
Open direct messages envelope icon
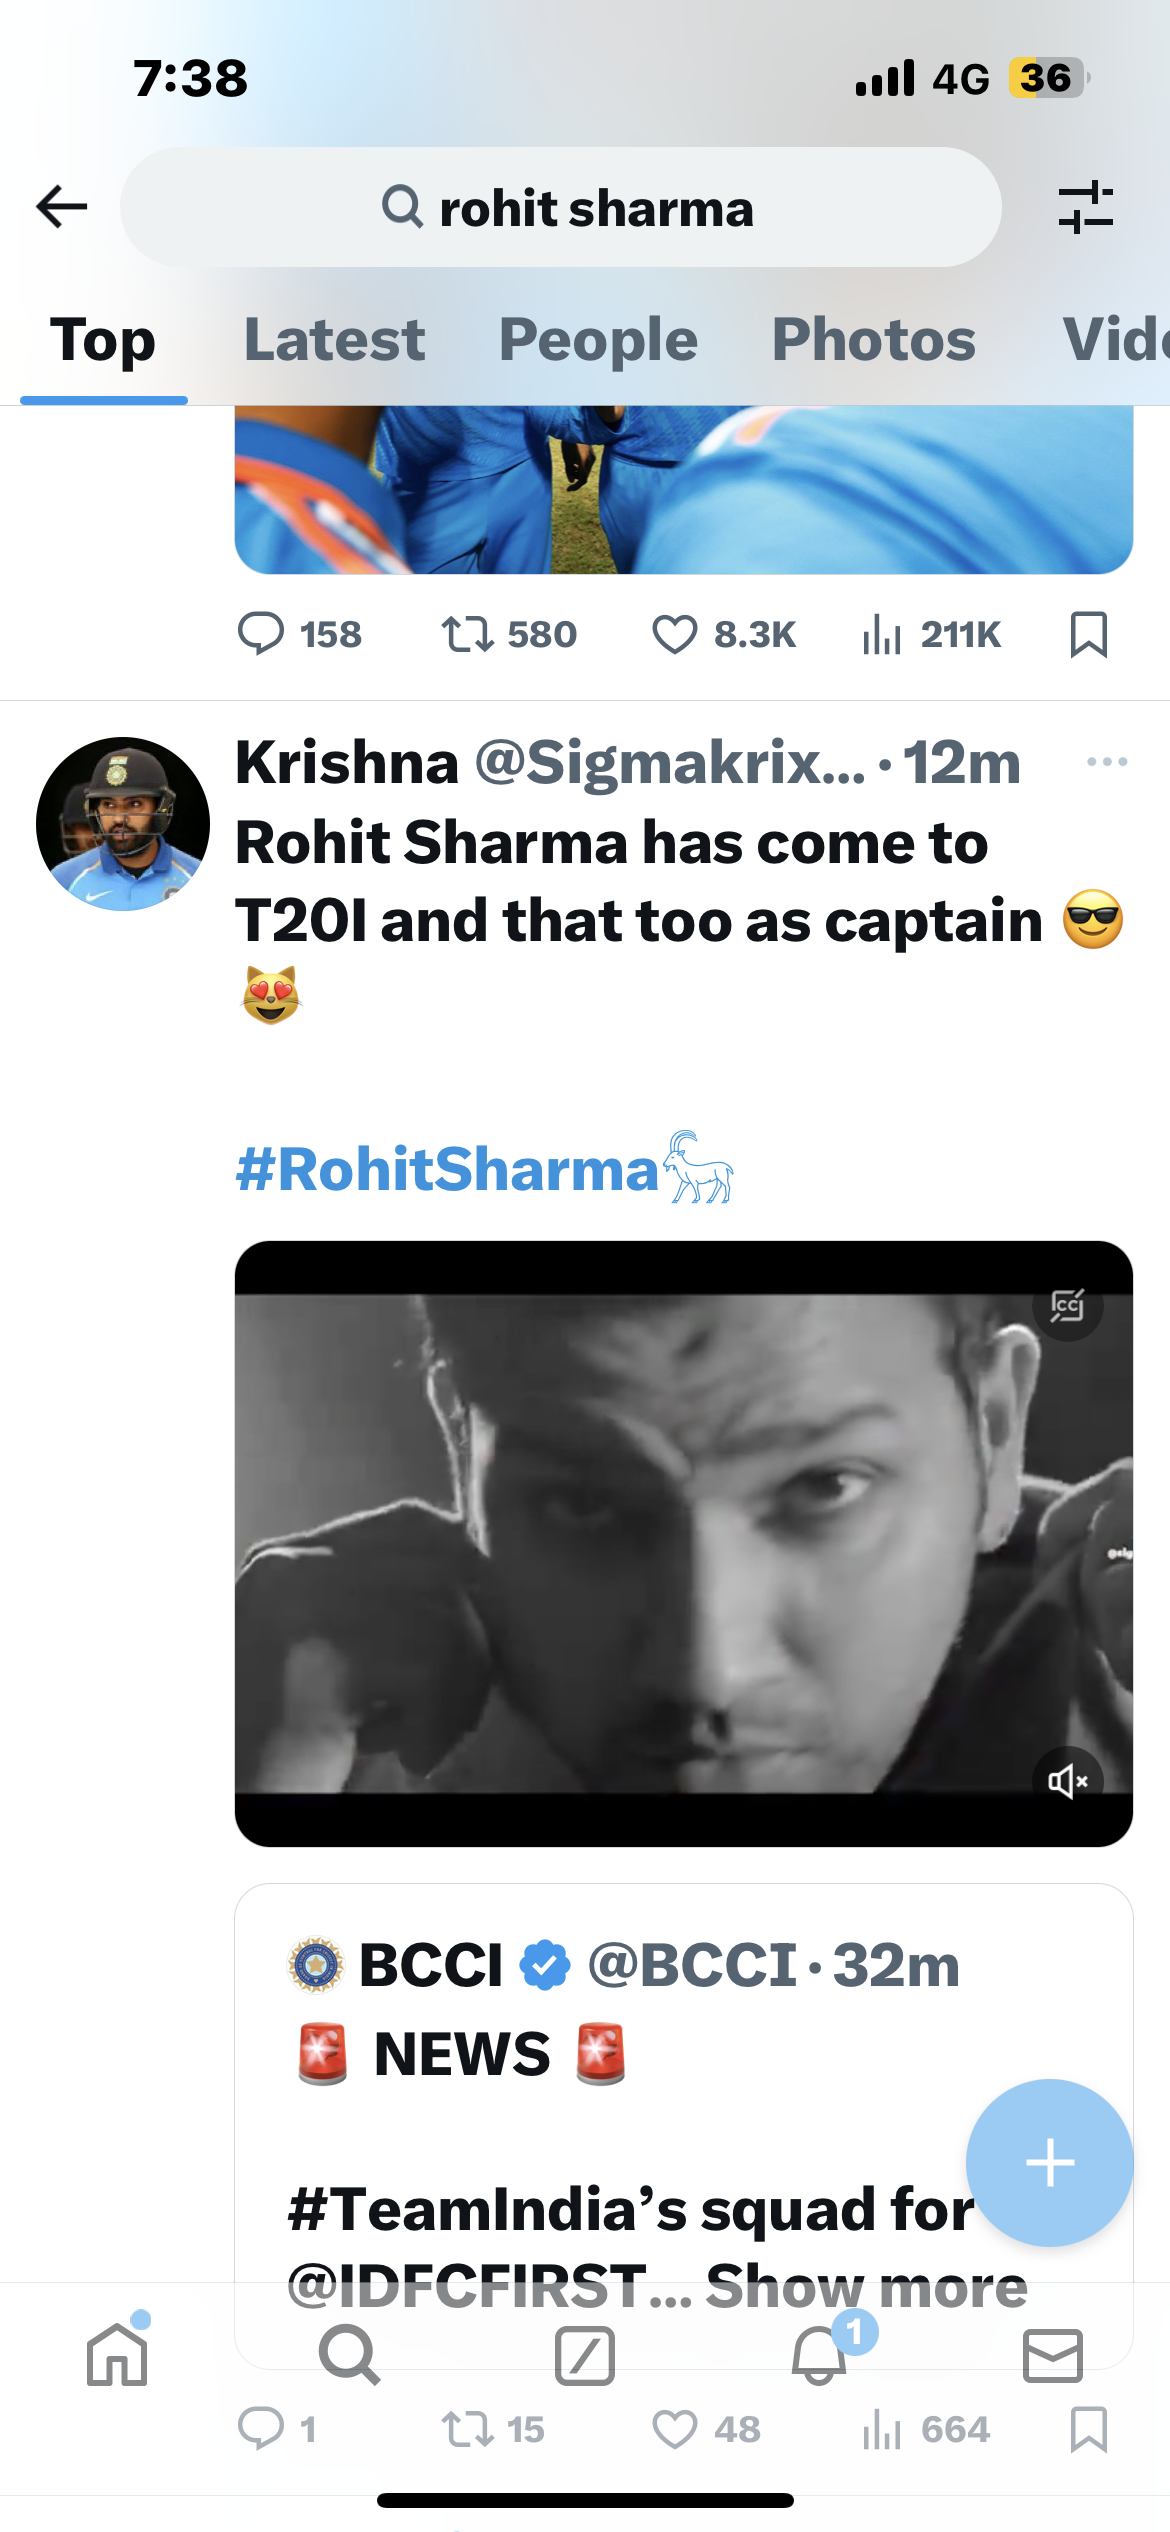tap(1052, 2354)
